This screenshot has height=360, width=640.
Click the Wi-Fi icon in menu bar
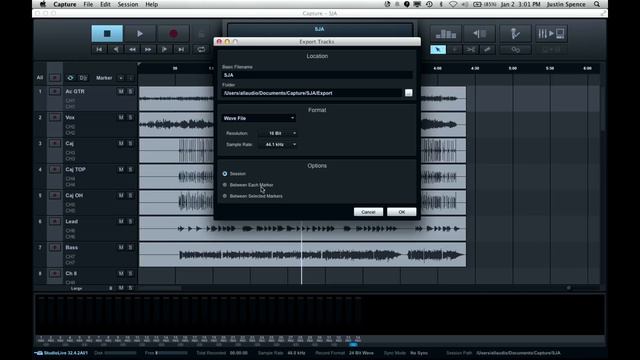(453, 4)
